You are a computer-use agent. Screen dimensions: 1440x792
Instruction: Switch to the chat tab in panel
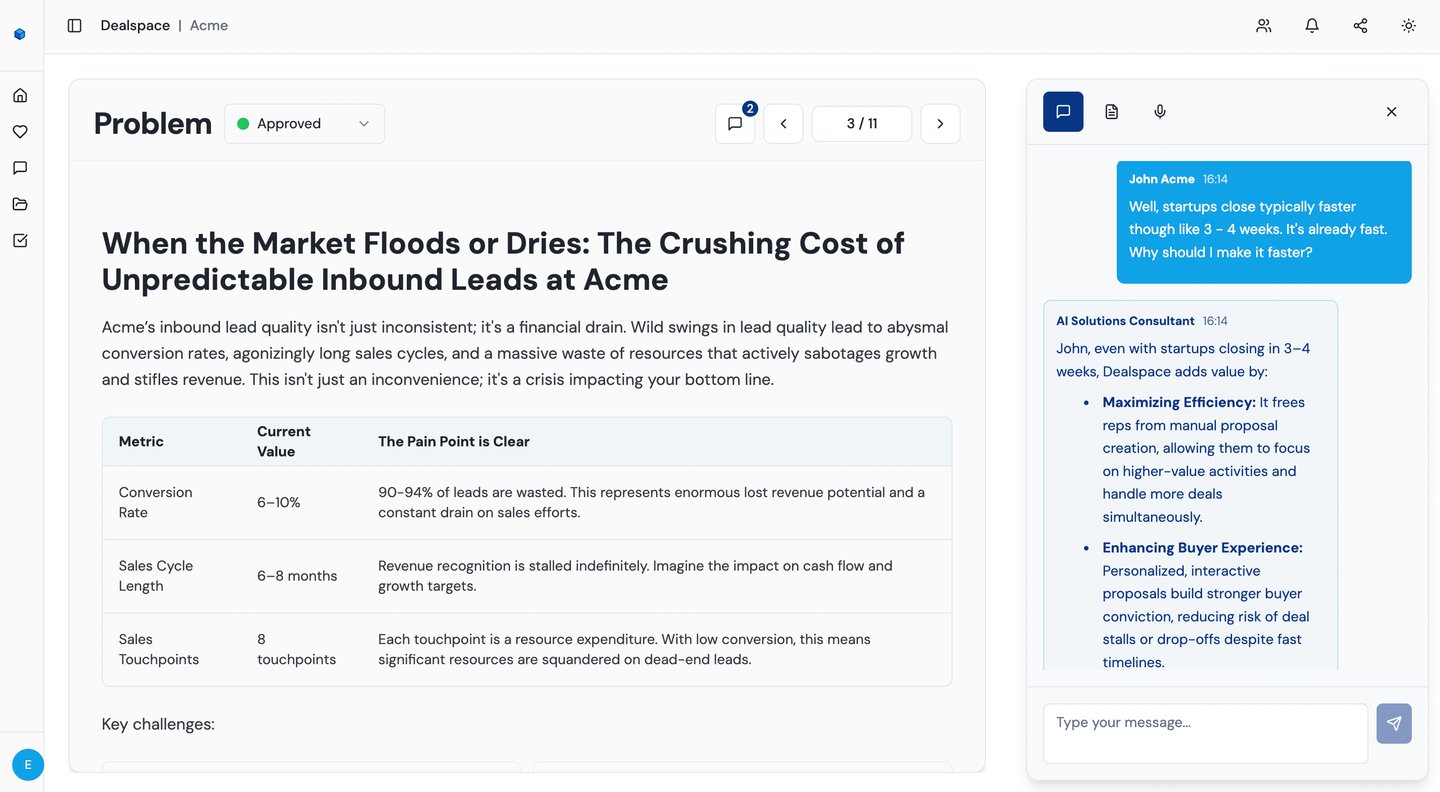tap(1063, 112)
